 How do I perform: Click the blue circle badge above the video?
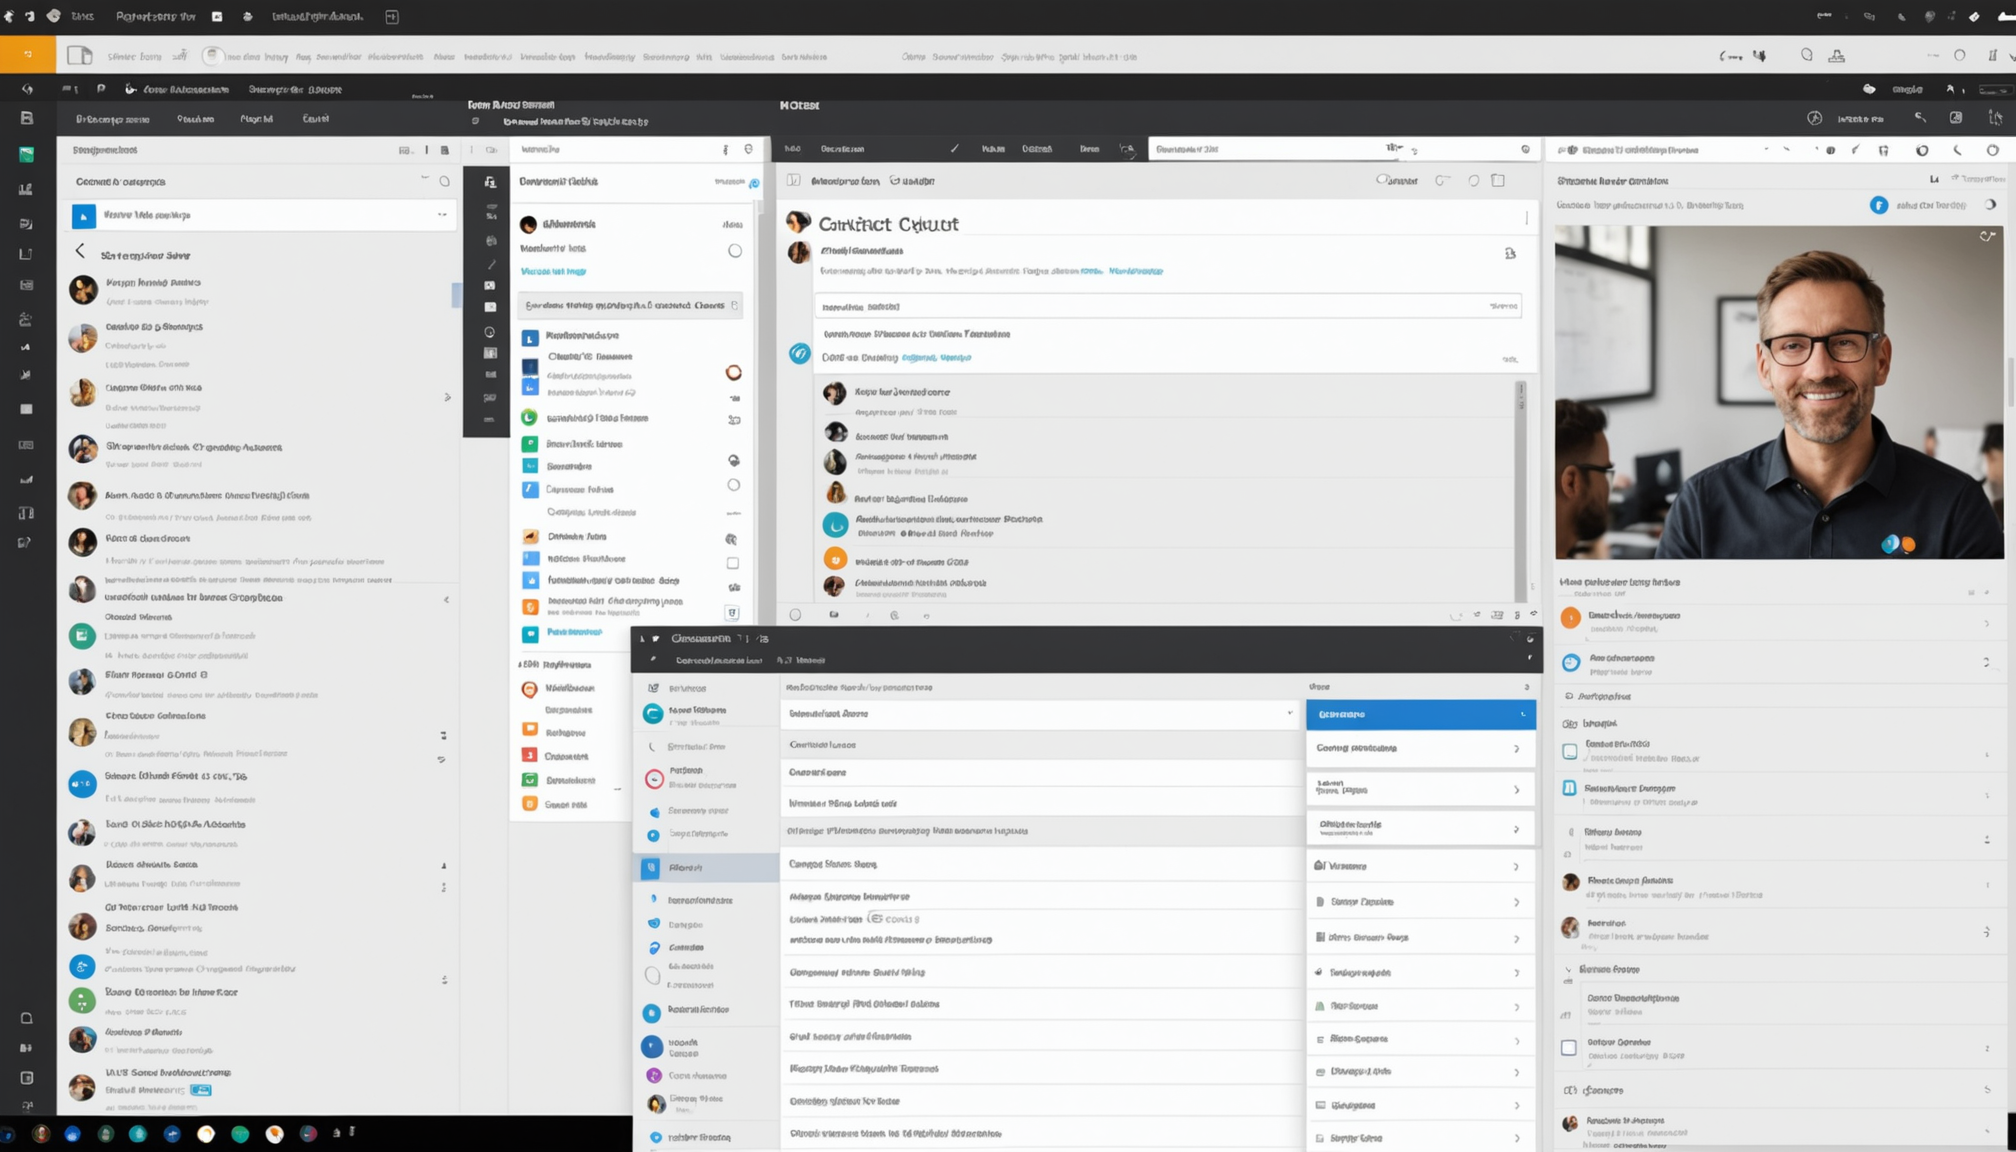tap(1879, 205)
